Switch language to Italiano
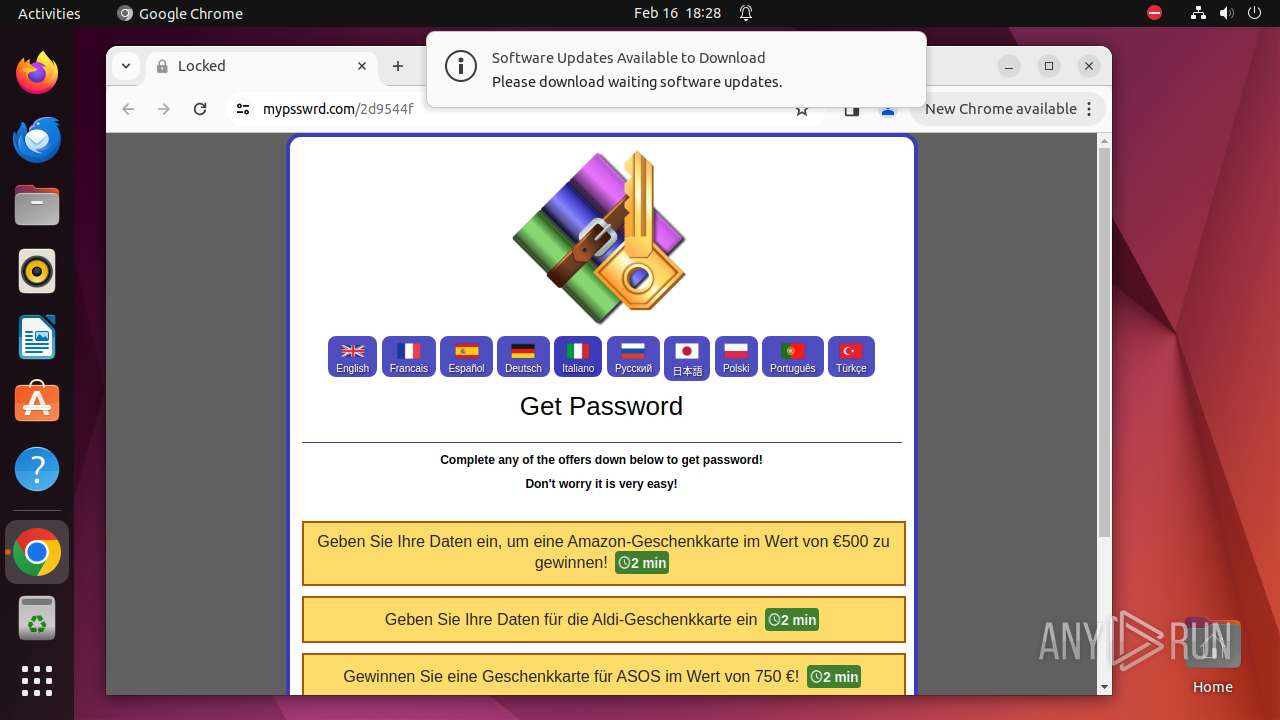This screenshot has width=1280, height=720. pyautogui.click(x=578, y=357)
